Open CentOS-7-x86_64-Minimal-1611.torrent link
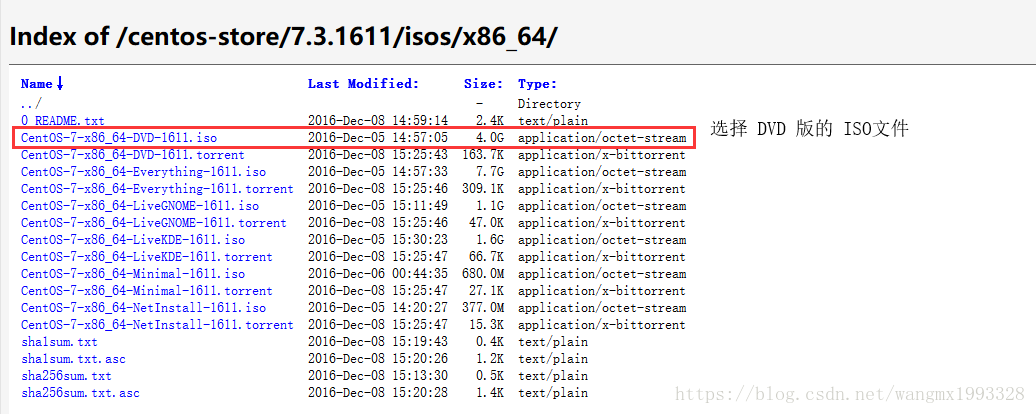The height and width of the screenshot is (414, 1036). pyautogui.click(x=147, y=291)
